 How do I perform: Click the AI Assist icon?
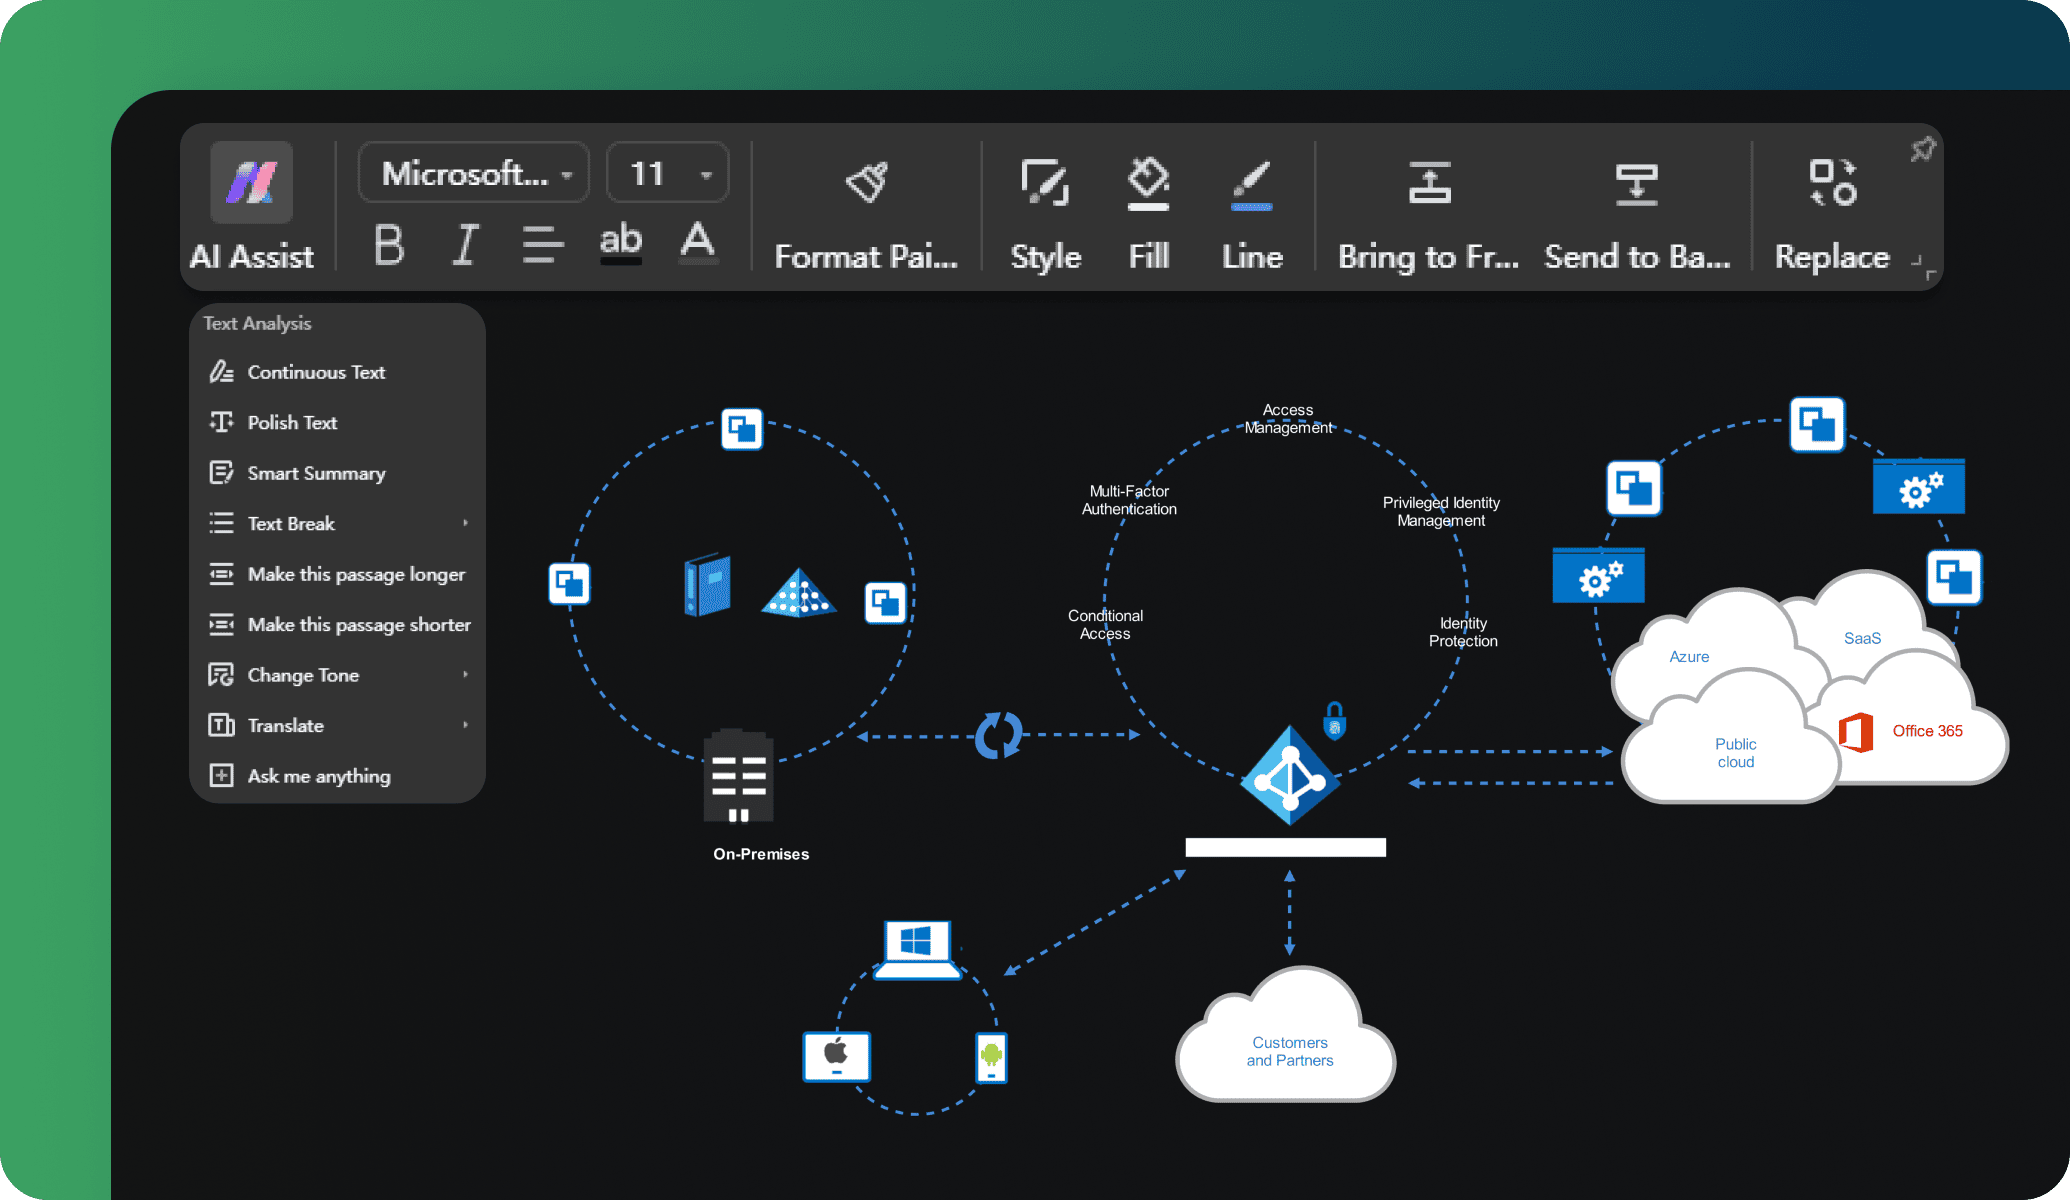pos(256,181)
